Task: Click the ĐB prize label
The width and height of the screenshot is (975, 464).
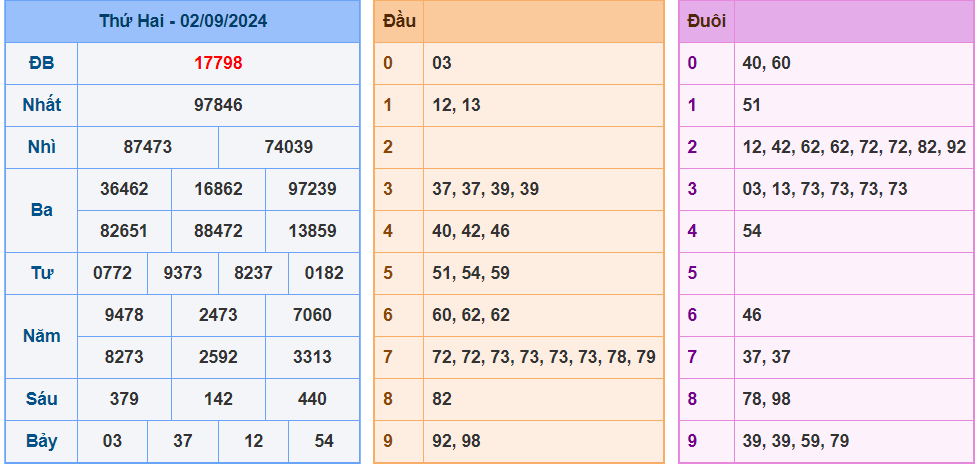Action: 41,63
